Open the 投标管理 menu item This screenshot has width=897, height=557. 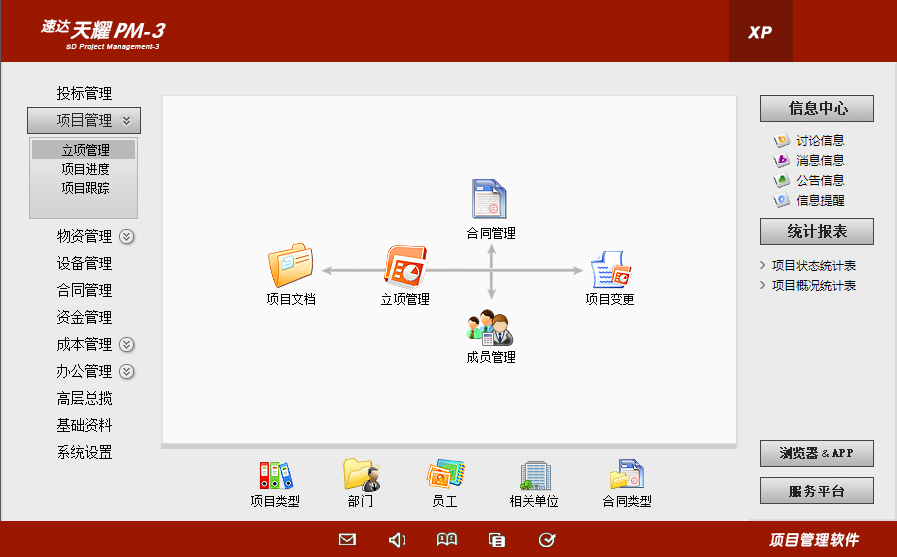pos(84,93)
